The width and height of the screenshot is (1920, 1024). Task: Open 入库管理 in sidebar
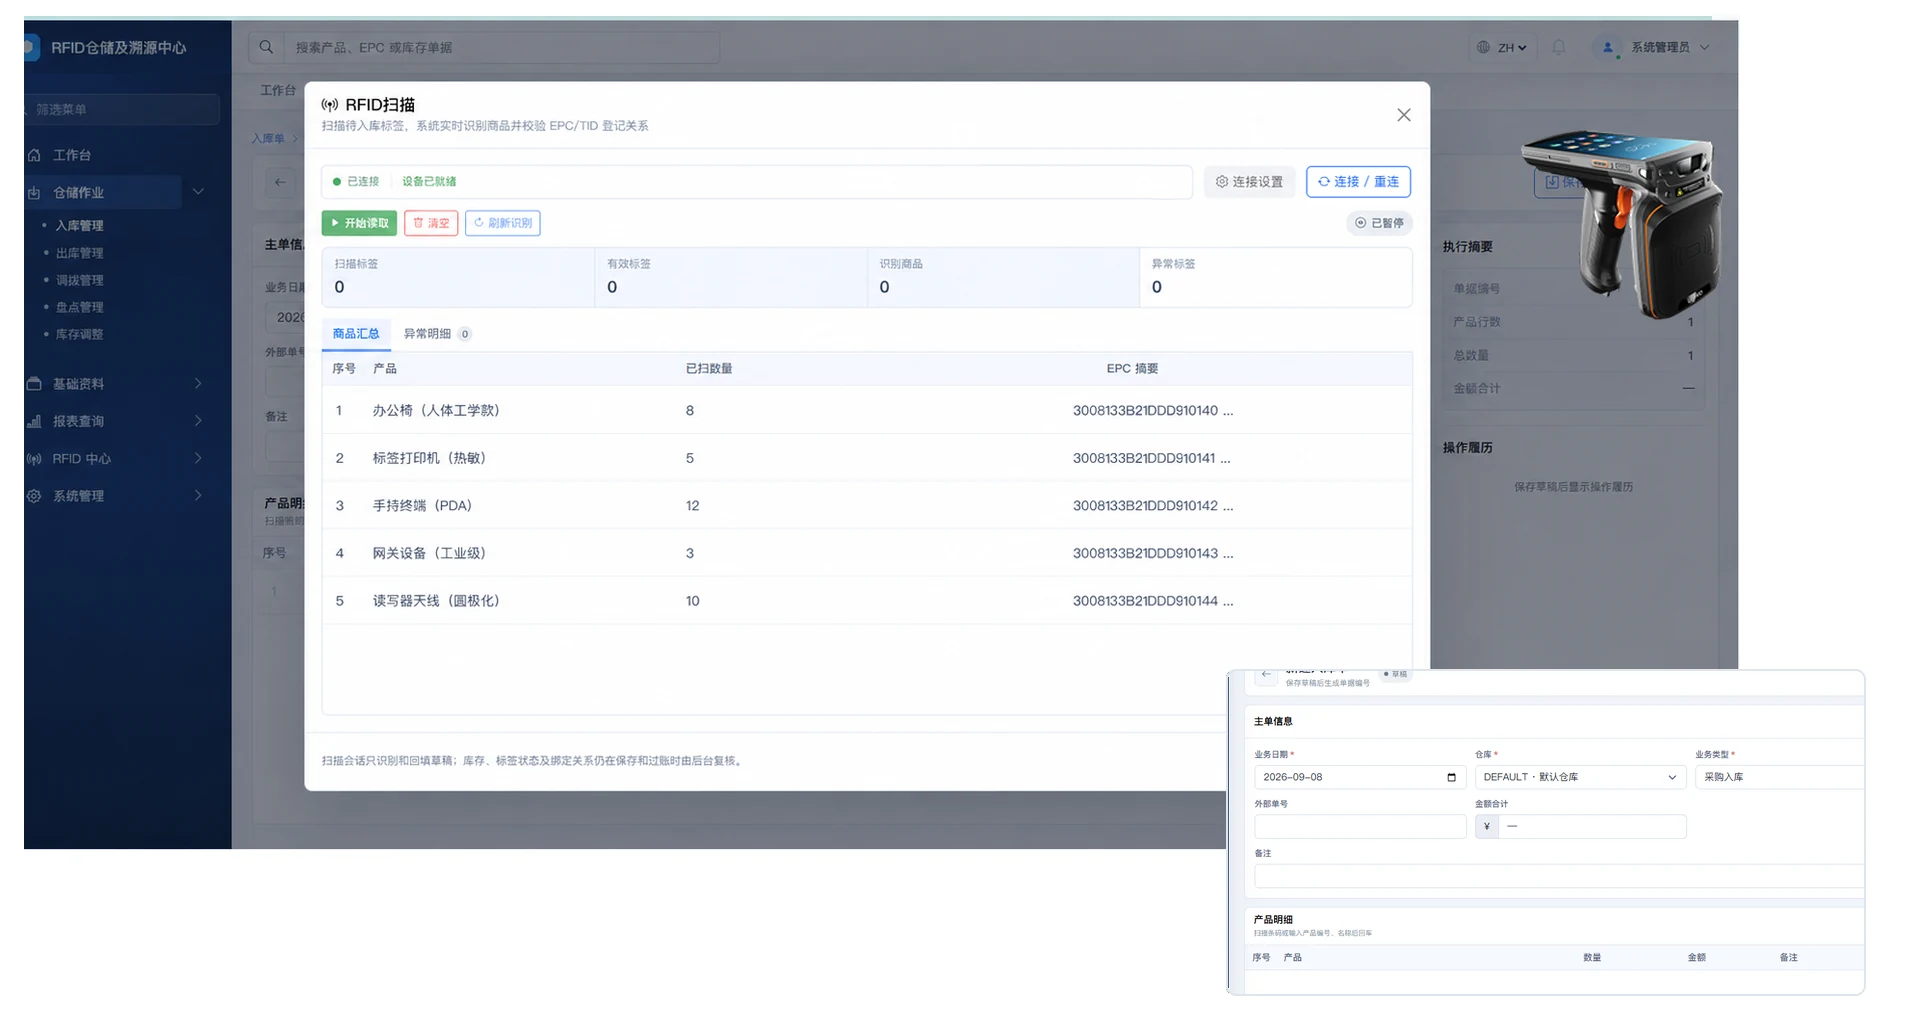tap(79, 226)
